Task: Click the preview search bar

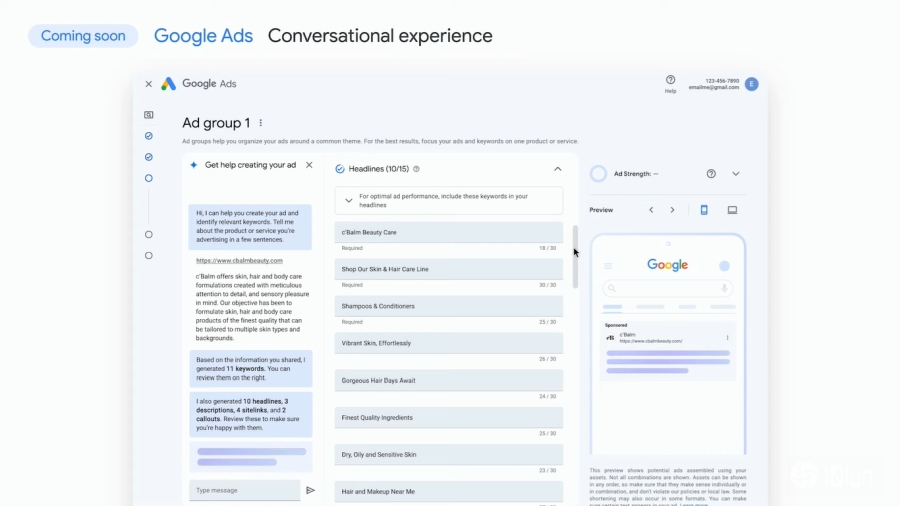Action: point(668,289)
